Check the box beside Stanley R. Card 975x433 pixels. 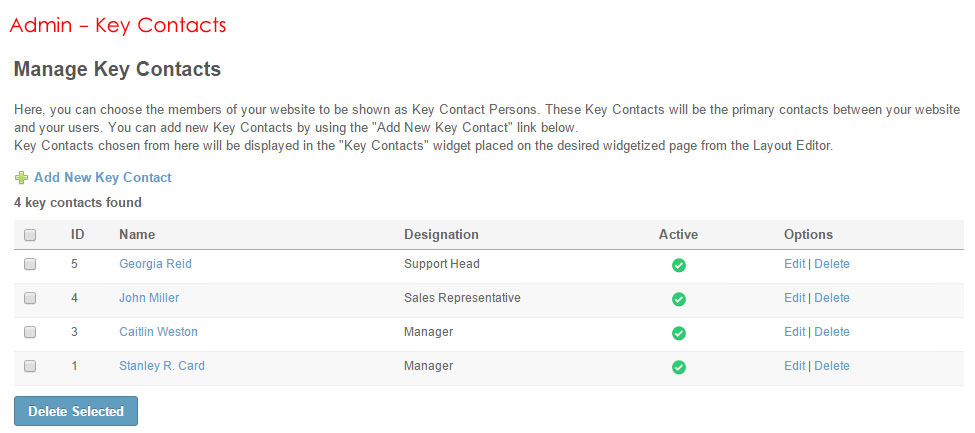(30, 366)
